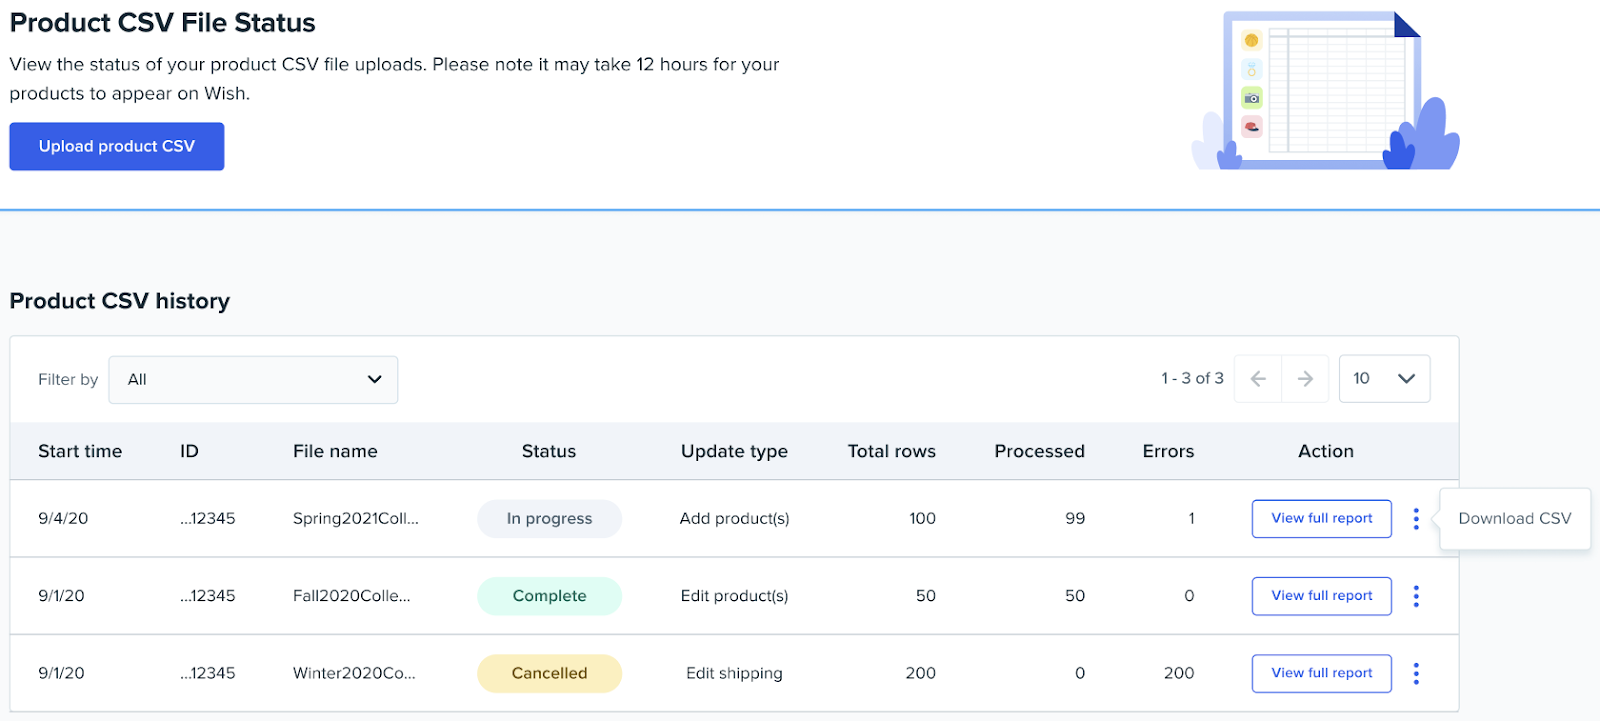Click the ID column header
Screen dimensions: 1600x721
pyautogui.click(x=189, y=451)
